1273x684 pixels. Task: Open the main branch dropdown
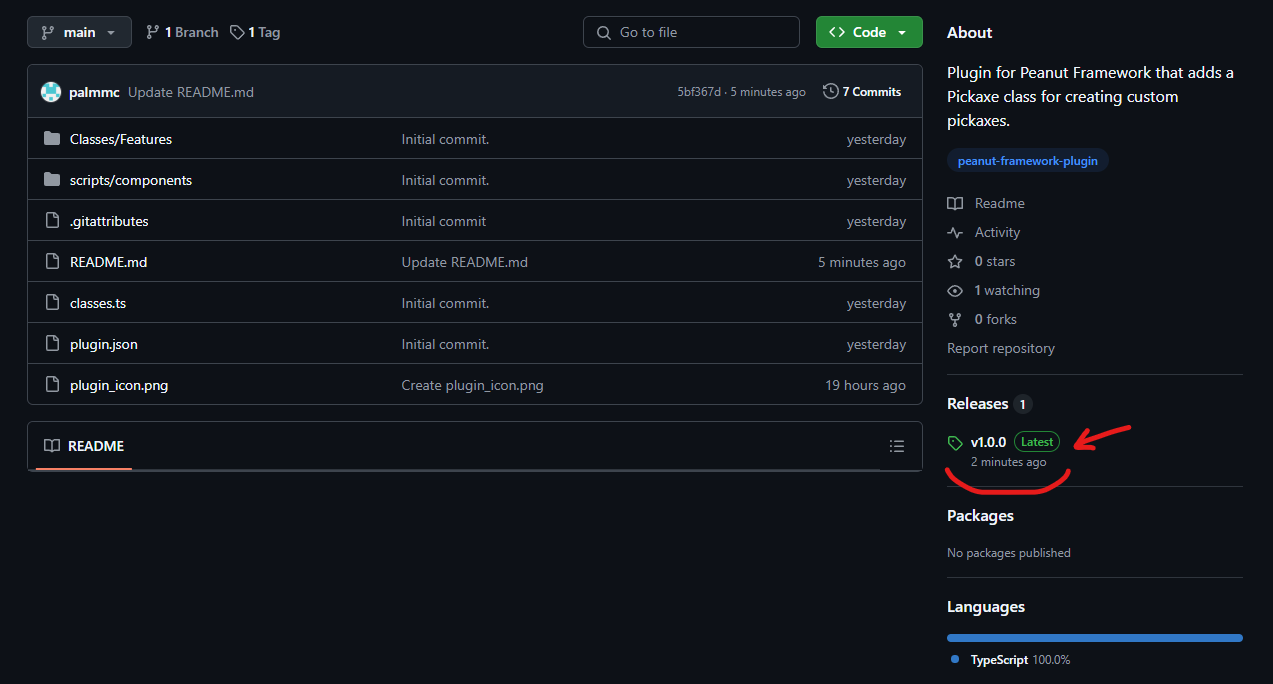point(79,32)
